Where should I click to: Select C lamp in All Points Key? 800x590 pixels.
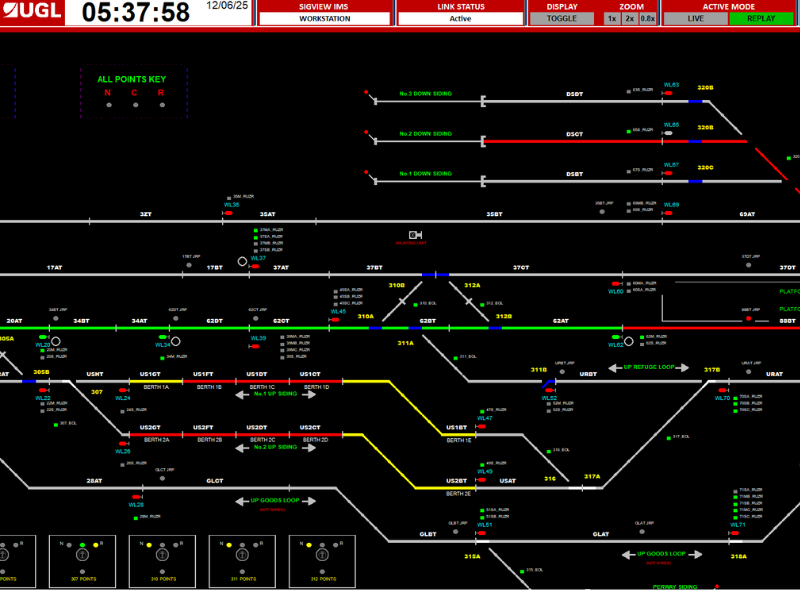pos(135,105)
